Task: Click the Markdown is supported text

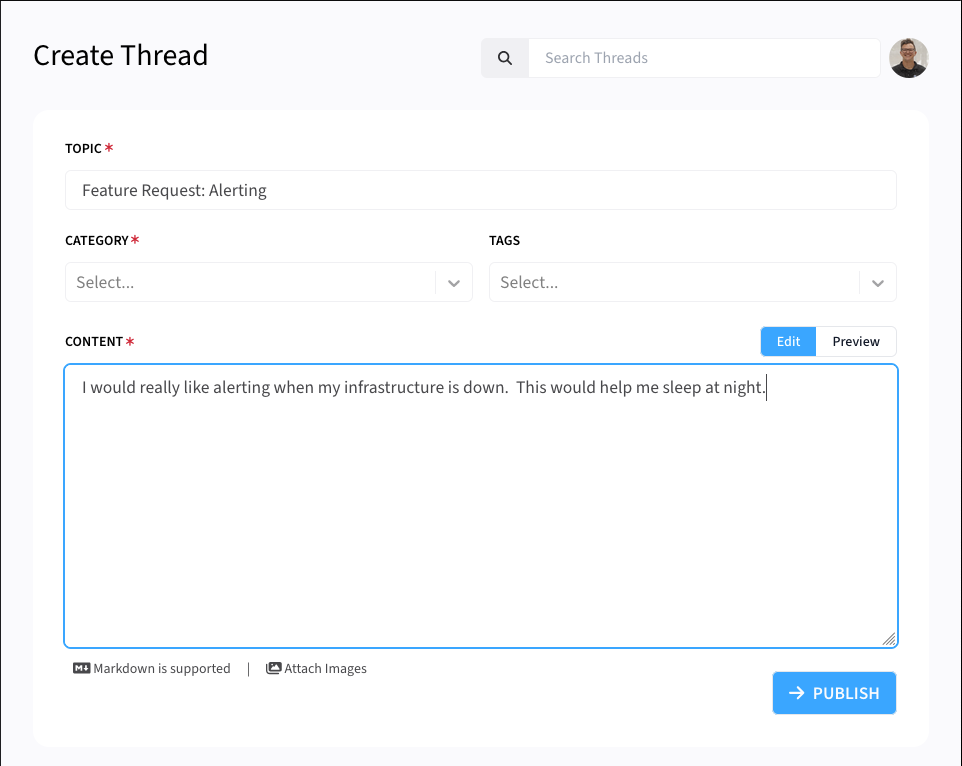Action: tap(162, 669)
